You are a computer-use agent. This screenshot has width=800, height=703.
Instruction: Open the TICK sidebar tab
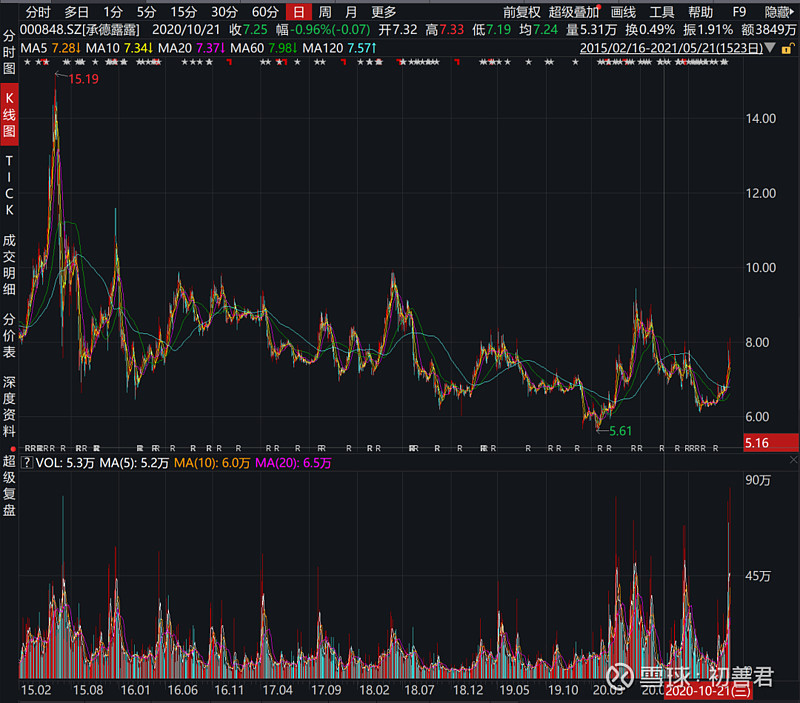point(9,185)
